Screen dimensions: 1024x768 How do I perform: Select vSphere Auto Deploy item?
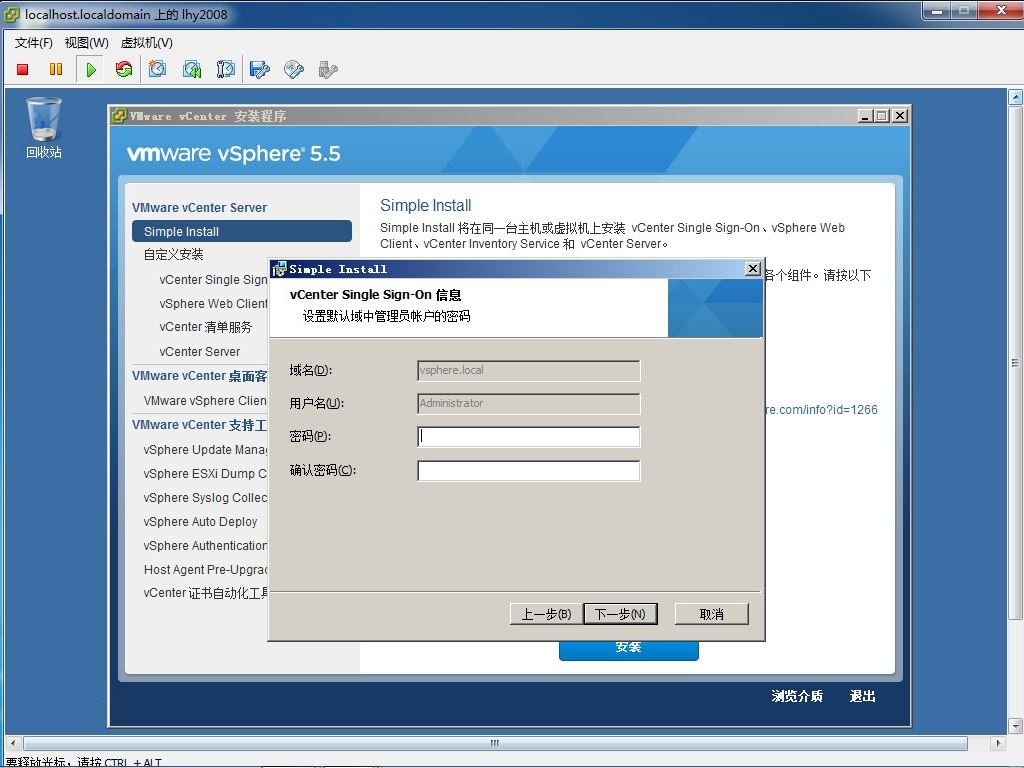click(x=200, y=522)
